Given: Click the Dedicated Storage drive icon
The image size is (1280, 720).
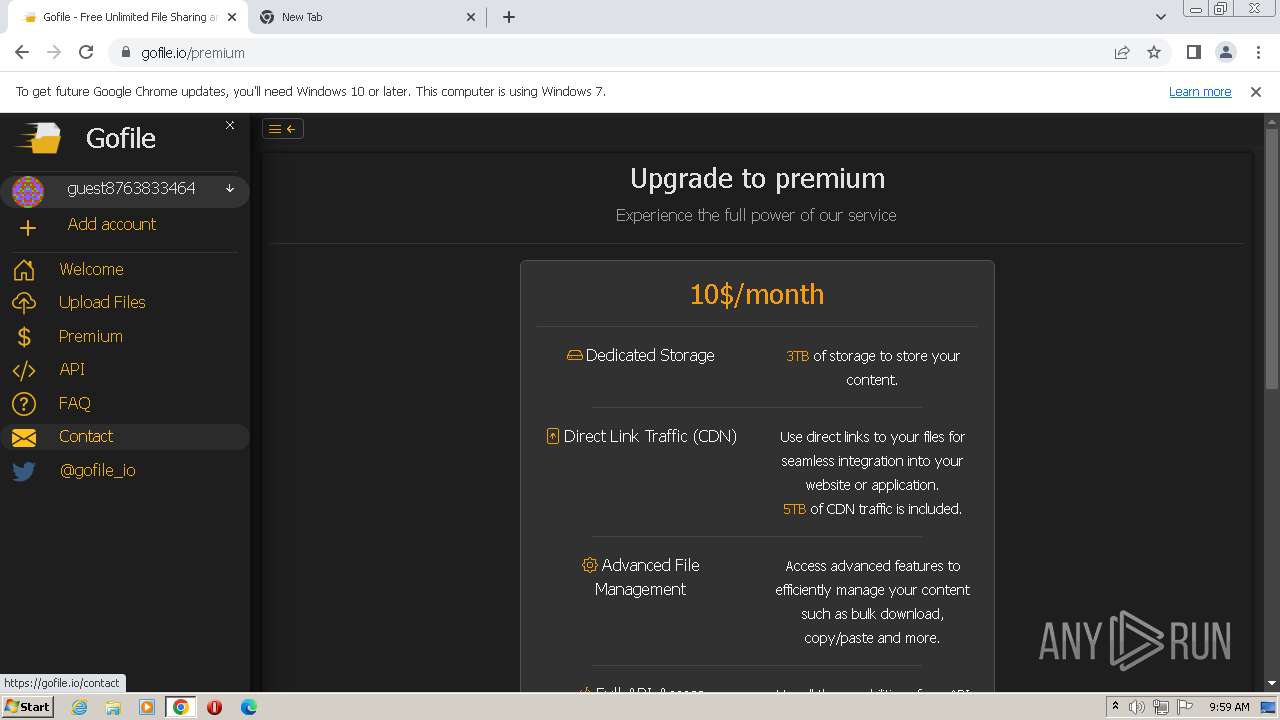Looking at the screenshot, I should pos(574,355).
